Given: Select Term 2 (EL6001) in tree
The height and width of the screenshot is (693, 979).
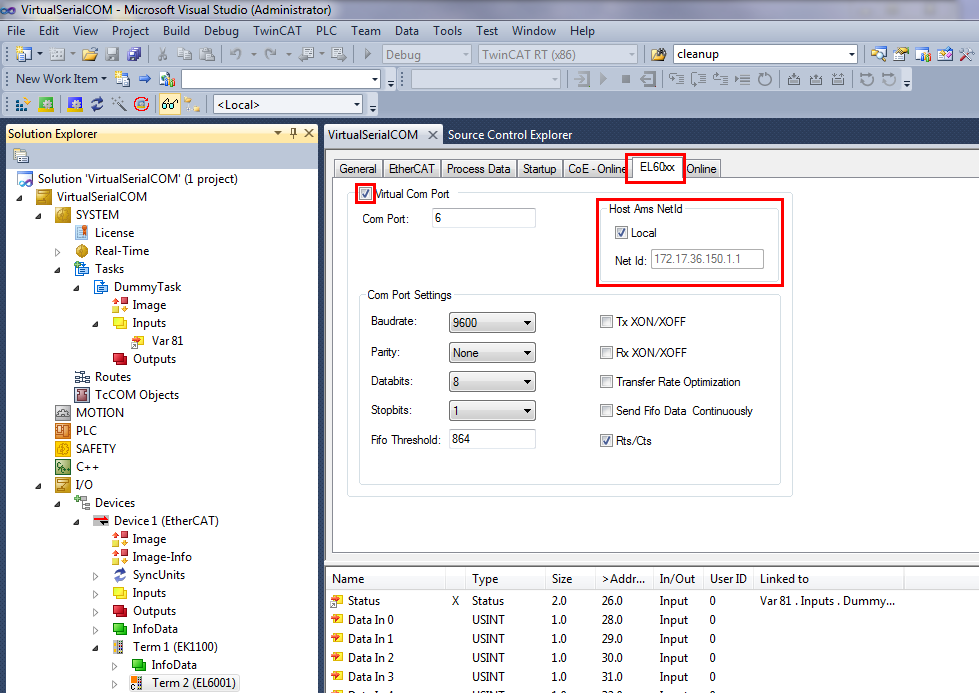Looking at the screenshot, I should (194, 682).
